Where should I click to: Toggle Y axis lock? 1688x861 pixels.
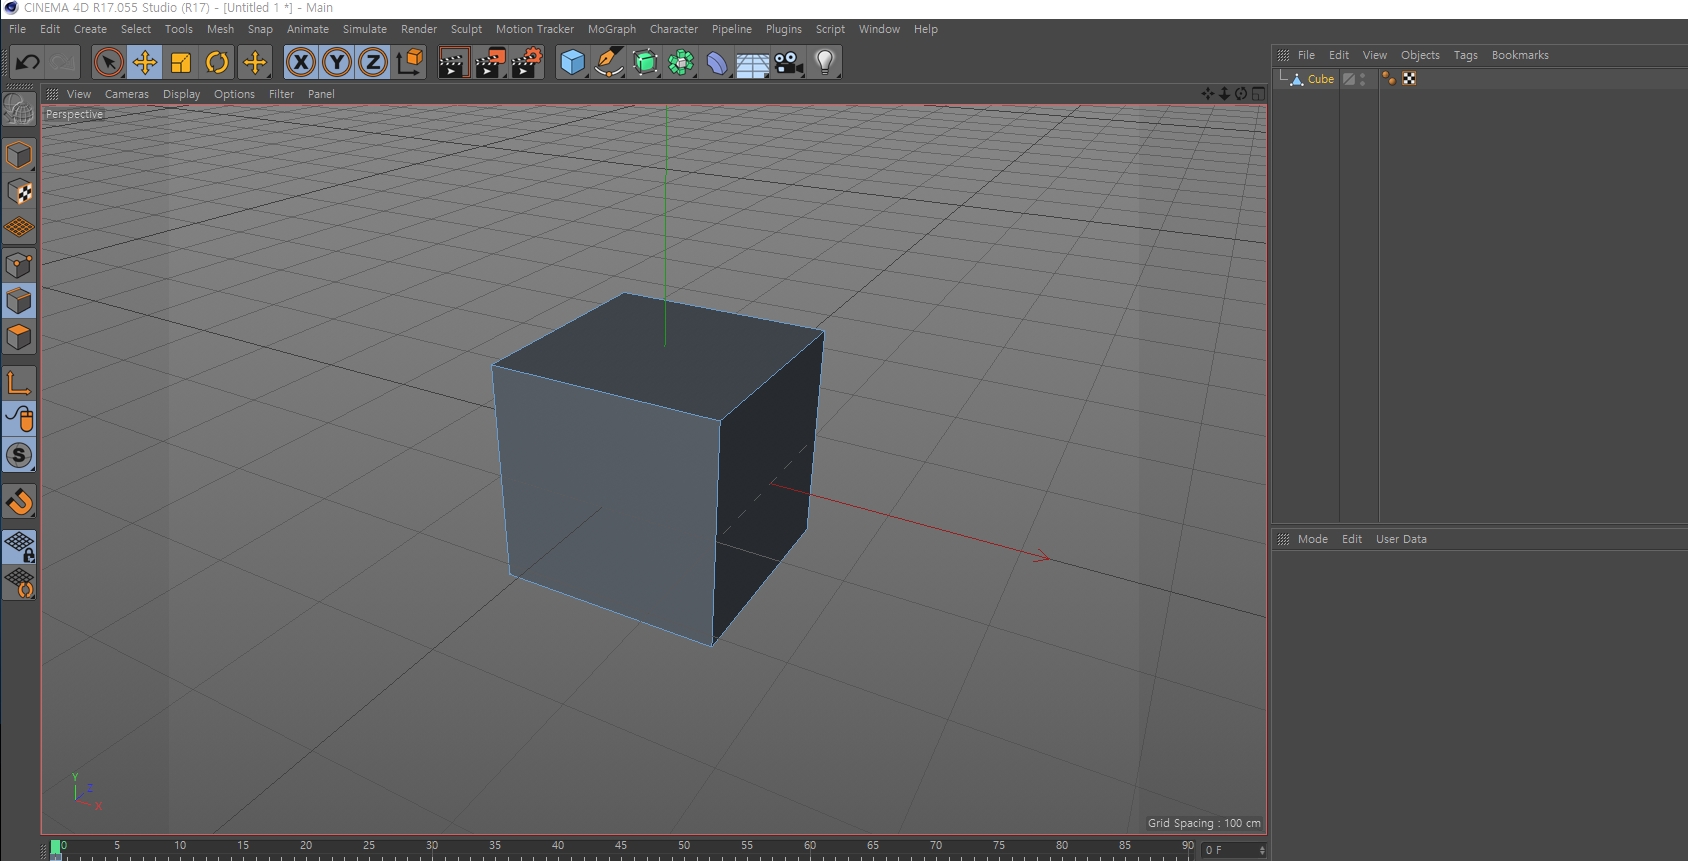[x=337, y=62]
